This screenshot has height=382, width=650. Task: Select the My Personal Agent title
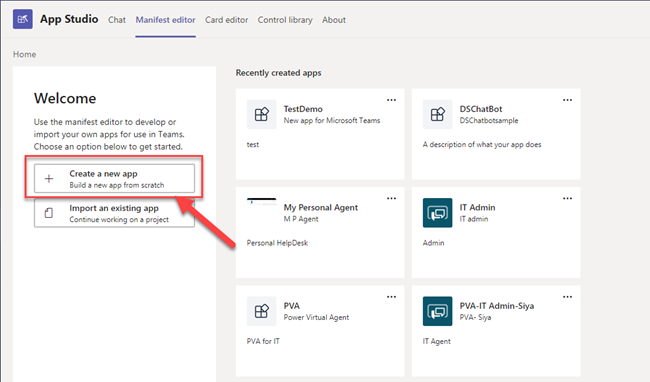(321, 208)
